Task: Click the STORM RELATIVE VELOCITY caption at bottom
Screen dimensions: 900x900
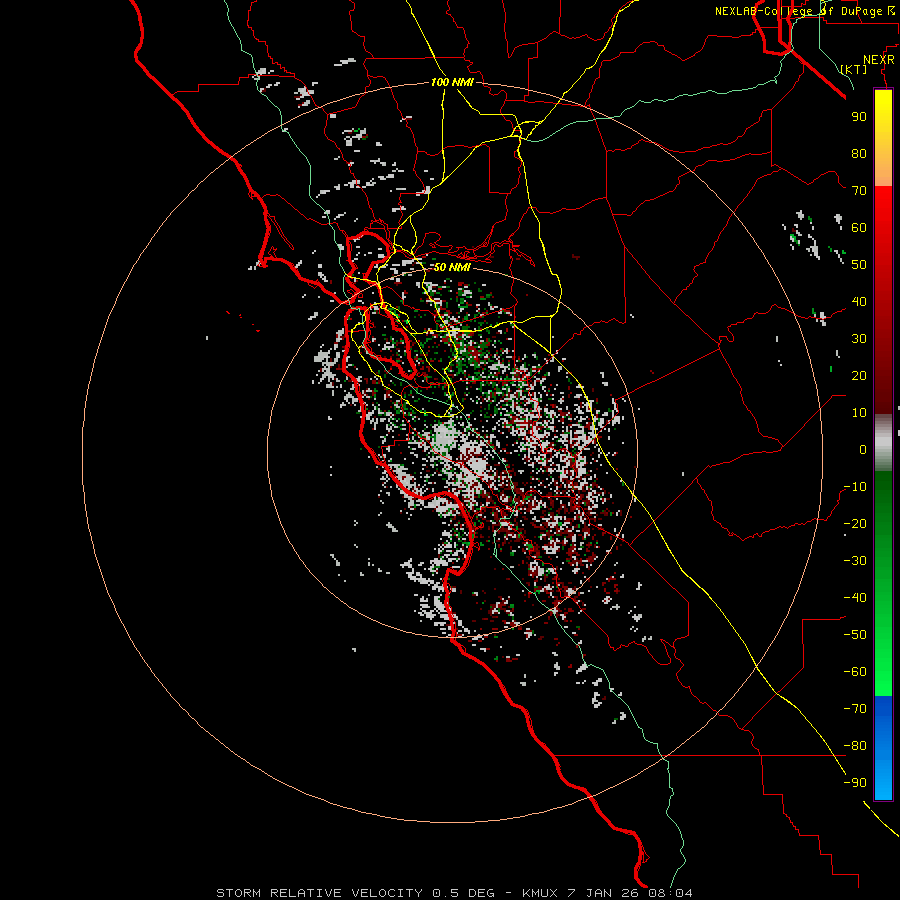Action: 455,893
